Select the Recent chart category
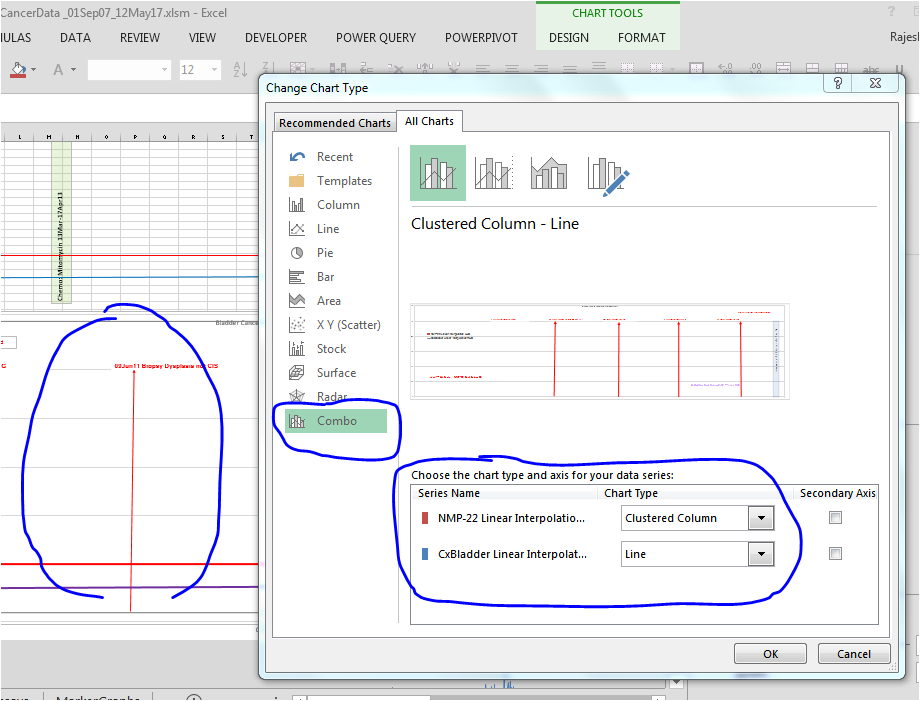This screenshot has width=920, height=701. click(334, 157)
